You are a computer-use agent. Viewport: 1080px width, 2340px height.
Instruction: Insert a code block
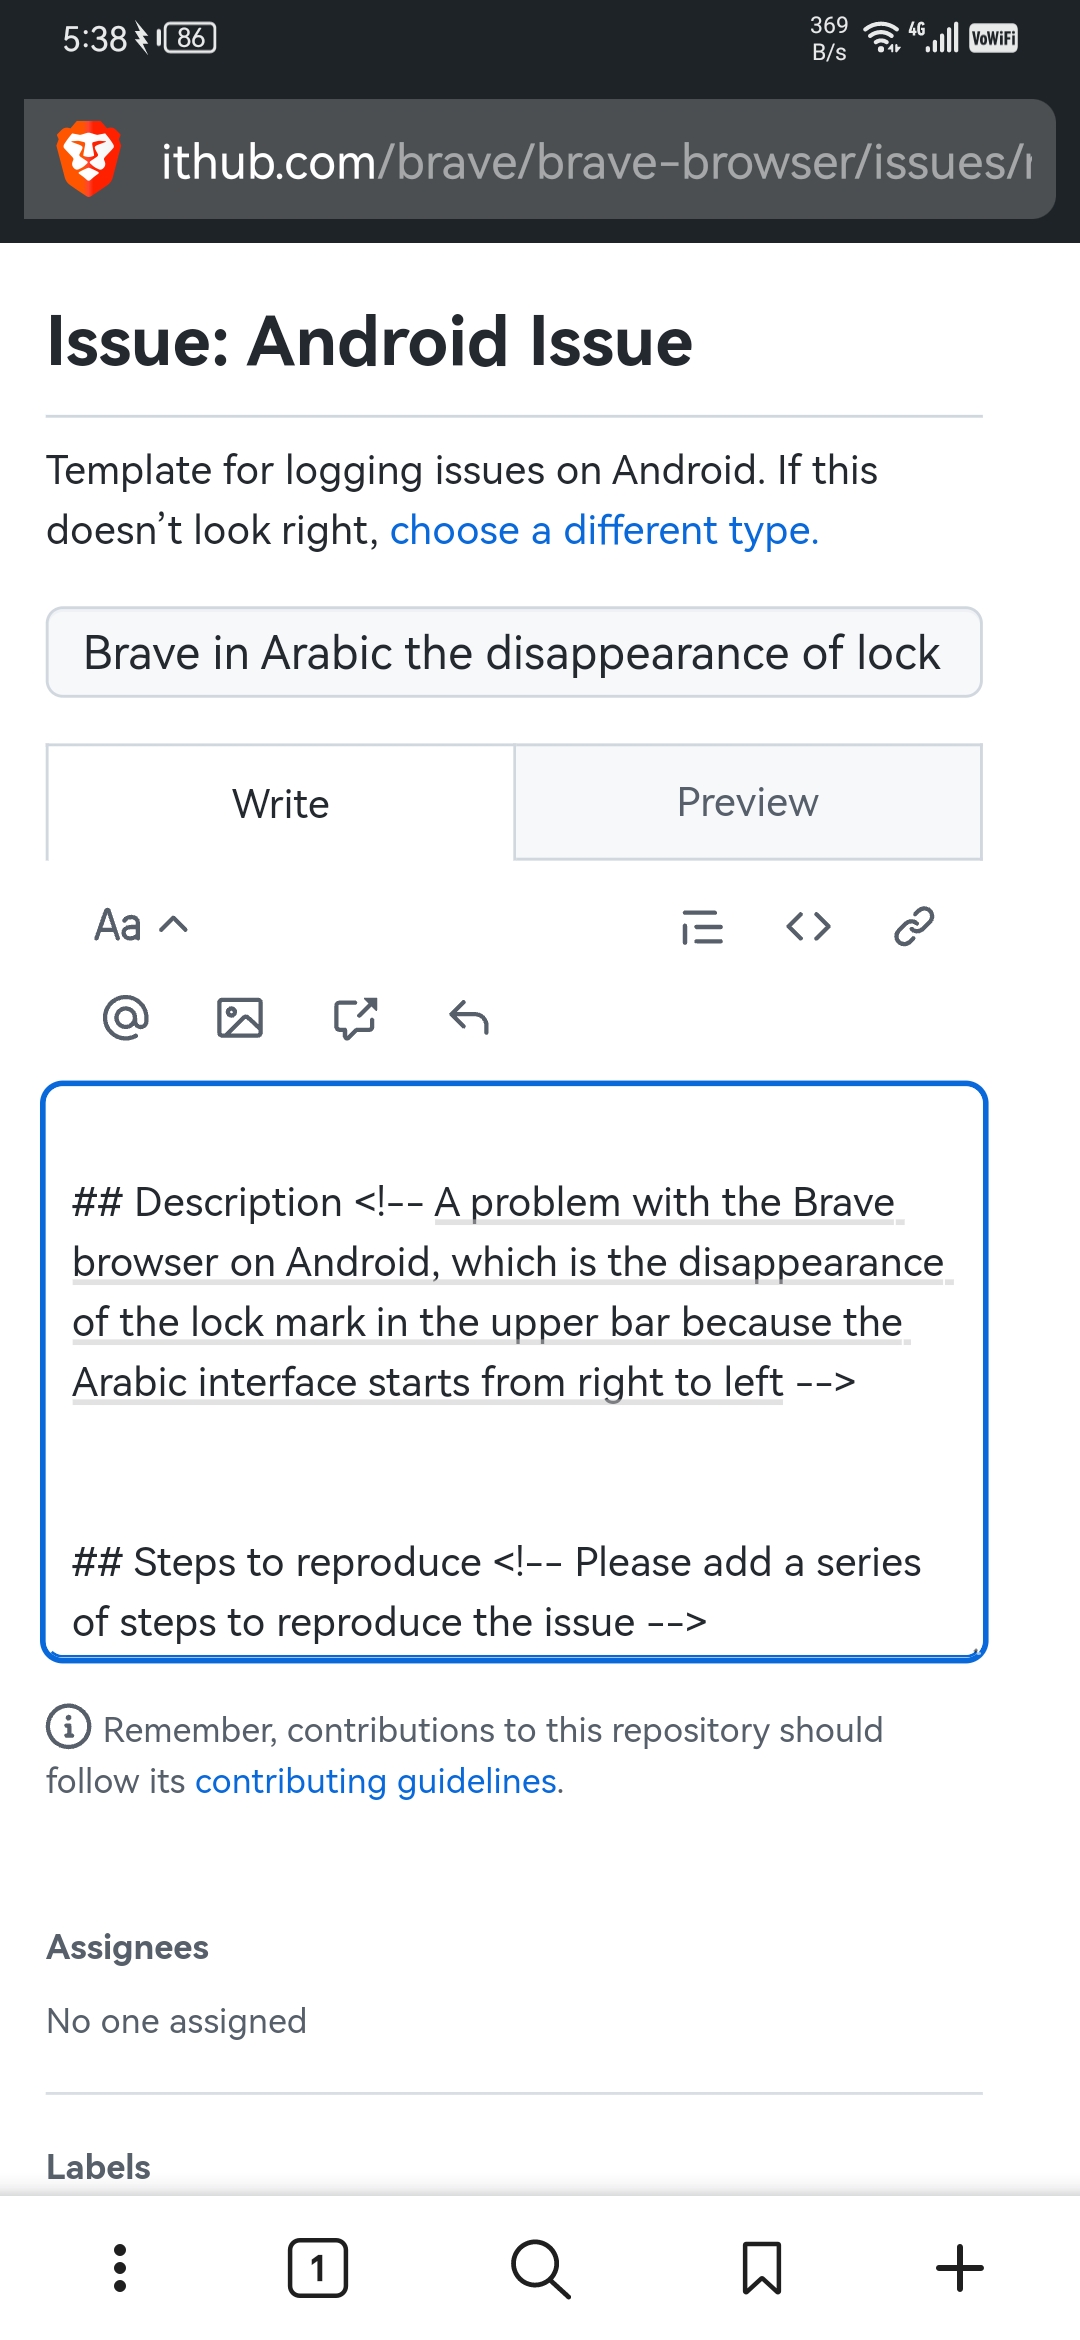pyautogui.click(x=809, y=927)
